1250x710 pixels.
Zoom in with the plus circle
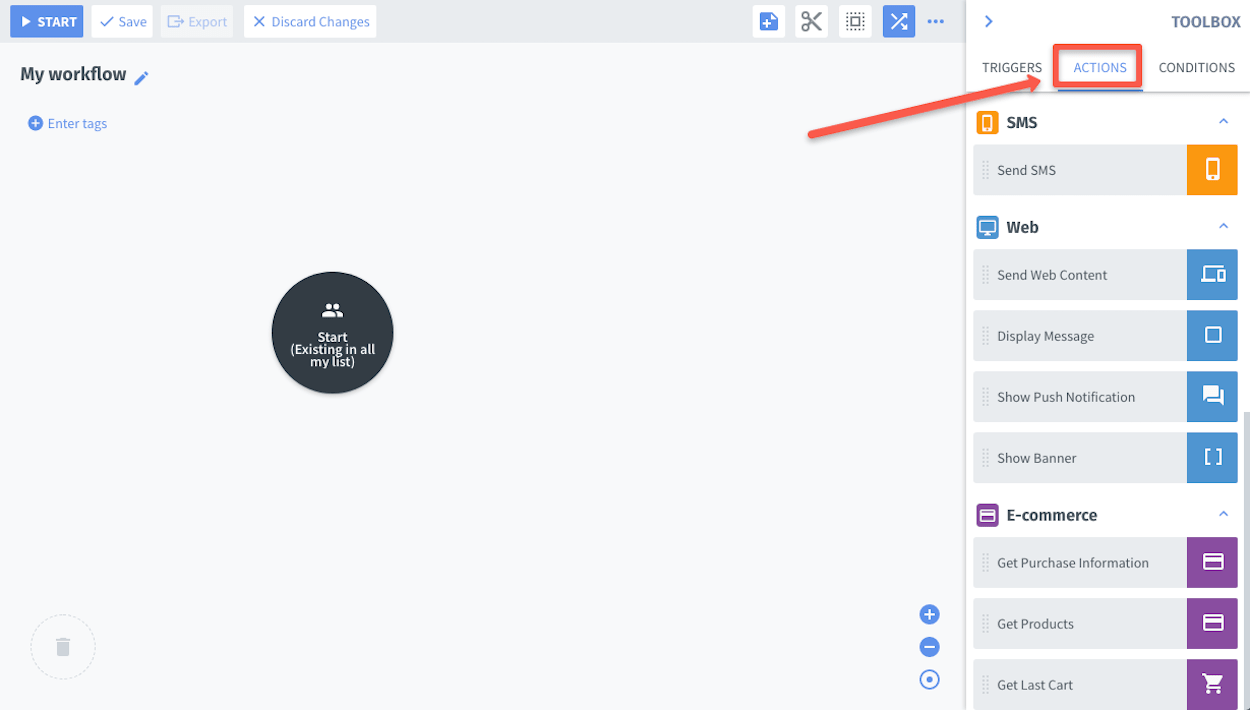click(930, 614)
